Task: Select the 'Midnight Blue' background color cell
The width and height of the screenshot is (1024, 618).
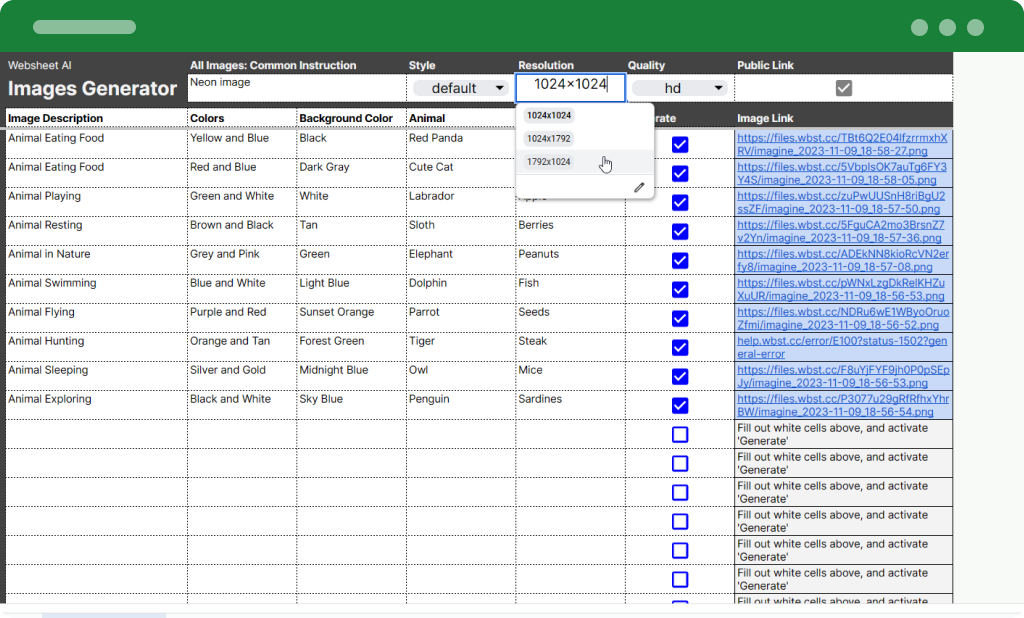Action: 351,376
